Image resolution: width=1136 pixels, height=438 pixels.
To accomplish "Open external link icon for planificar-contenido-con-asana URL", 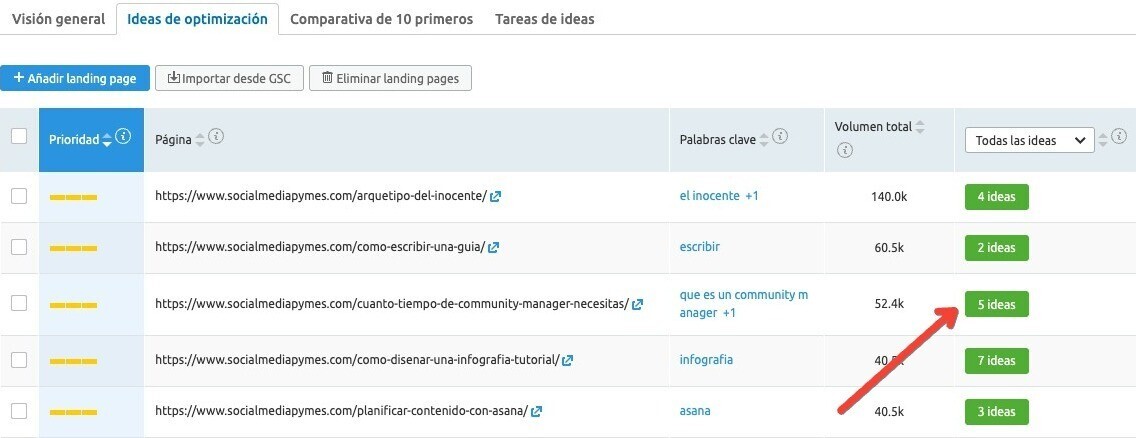I will [537, 411].
